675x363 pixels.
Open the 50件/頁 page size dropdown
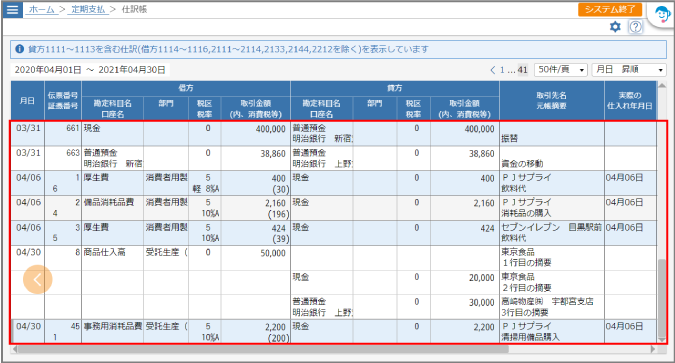point(561,70)
